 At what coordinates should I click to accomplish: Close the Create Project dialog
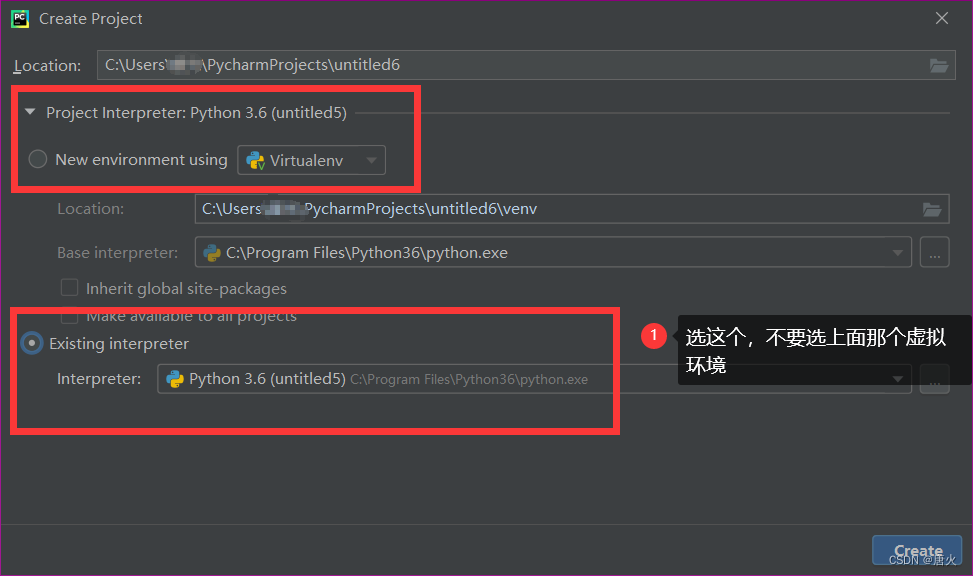click(x=942, y=19)
